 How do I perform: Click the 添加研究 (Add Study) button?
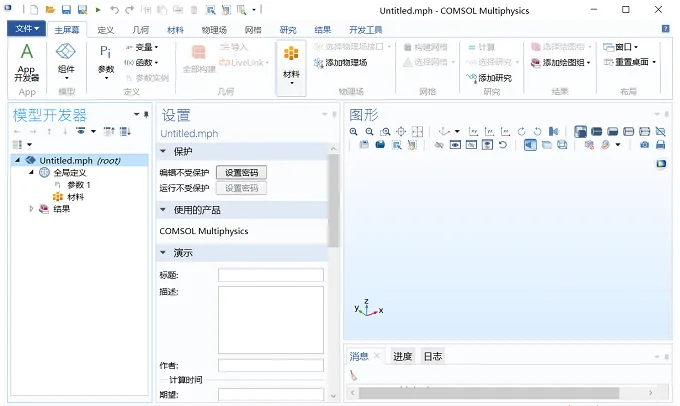[x=489, y=78]
